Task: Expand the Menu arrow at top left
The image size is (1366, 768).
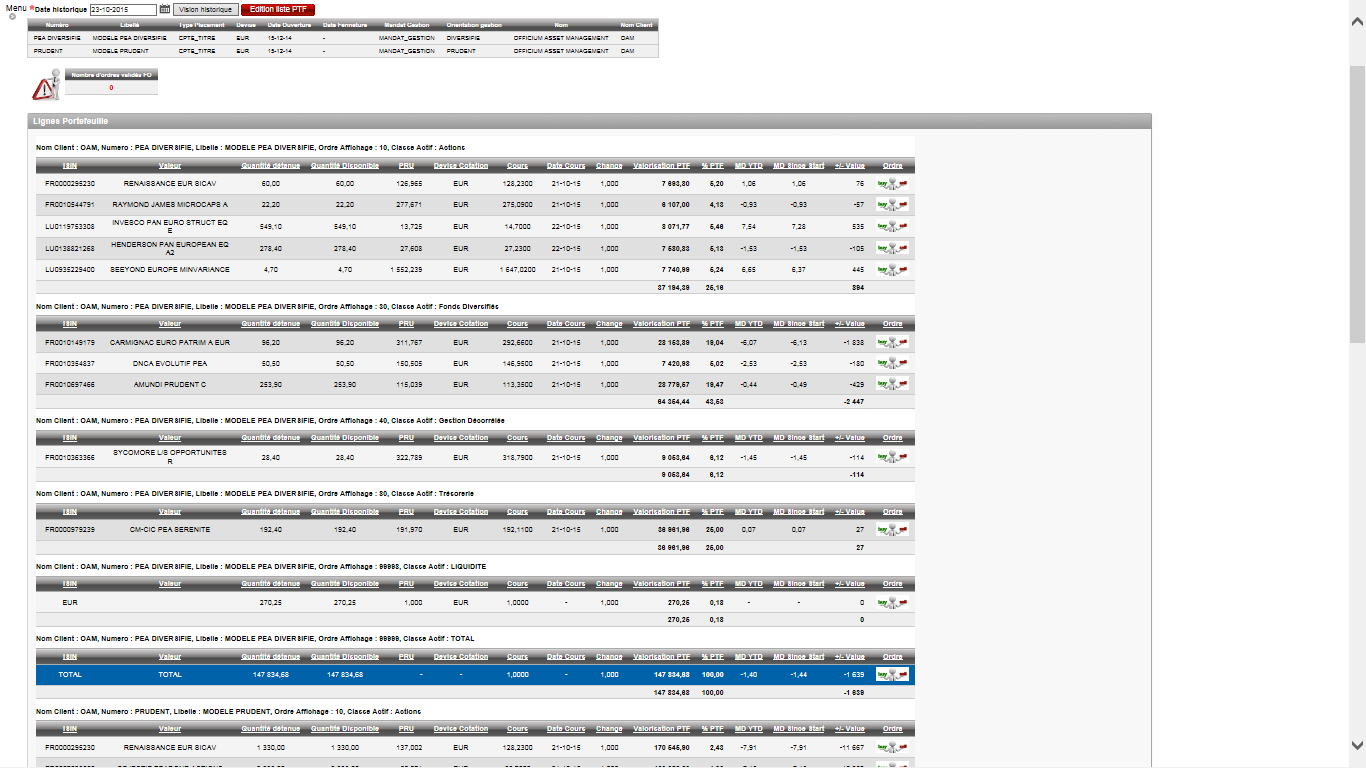Action: [x=12, y=17]
